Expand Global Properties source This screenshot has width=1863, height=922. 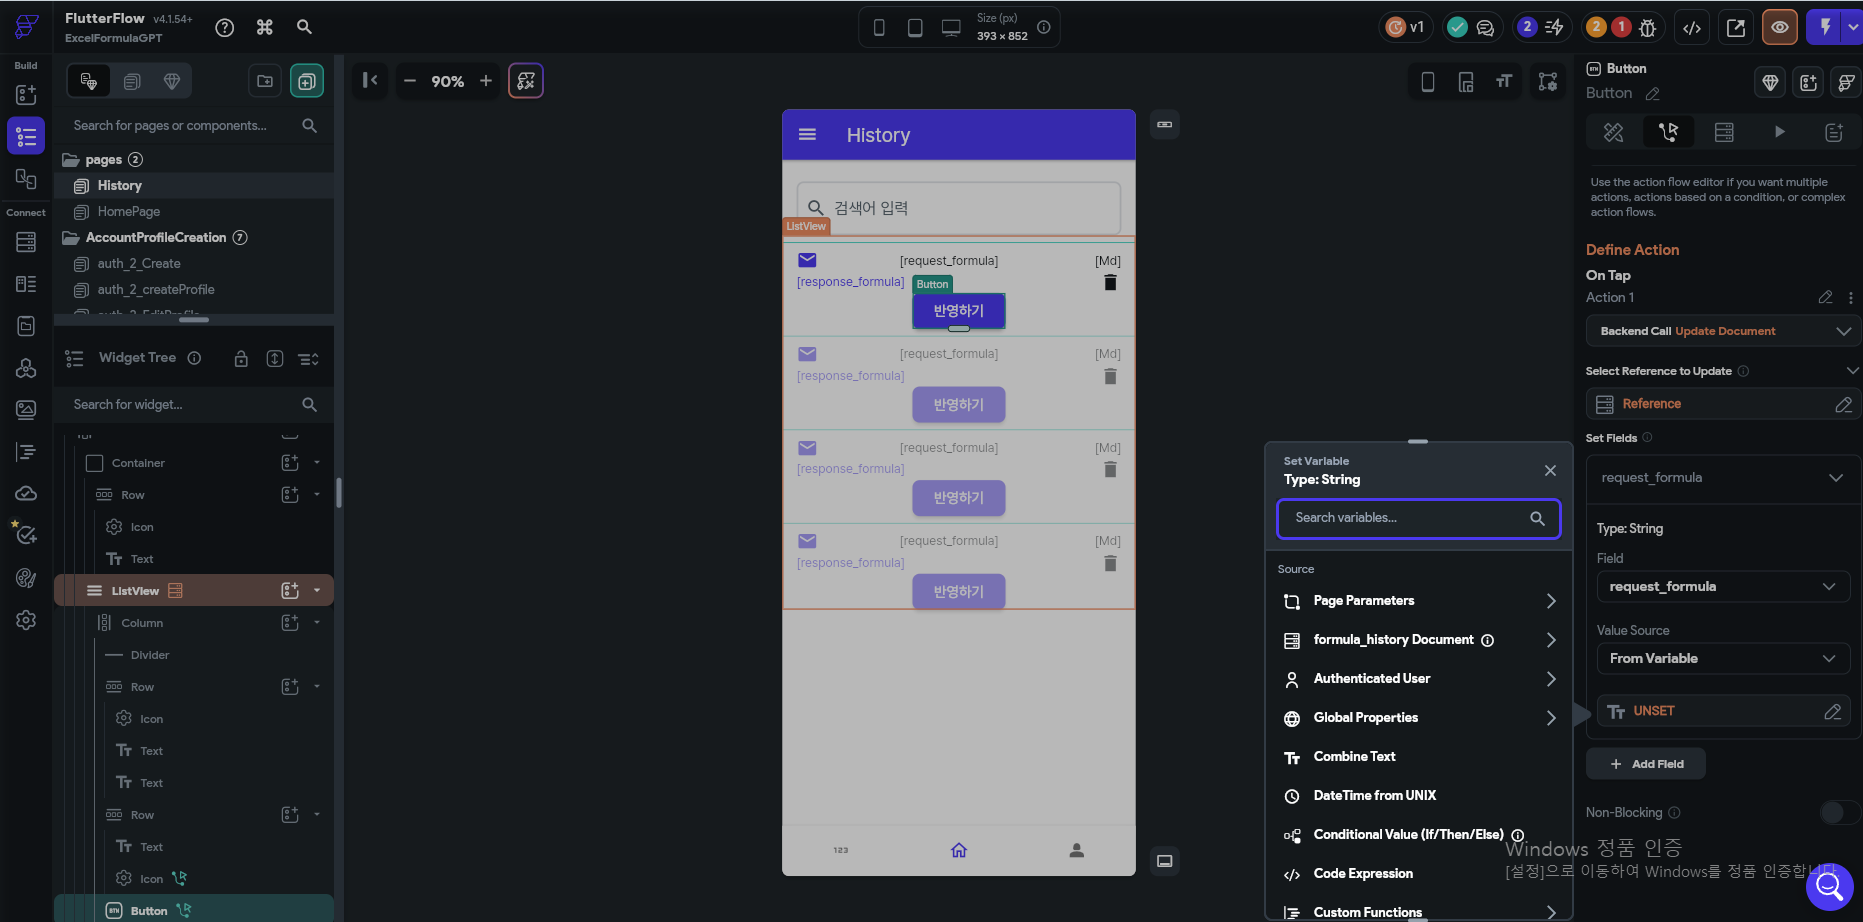pyautogui.click(x=1419, y=718)
